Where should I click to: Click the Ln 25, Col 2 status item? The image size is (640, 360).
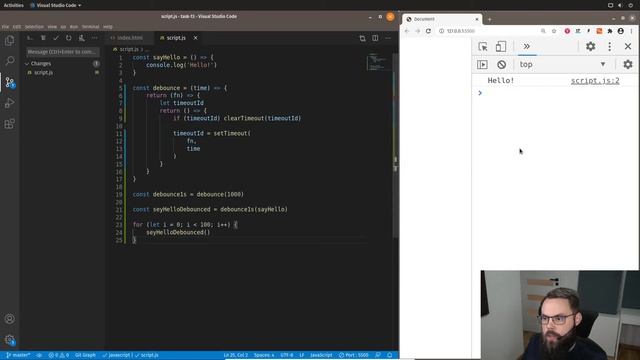coord(236,355)
